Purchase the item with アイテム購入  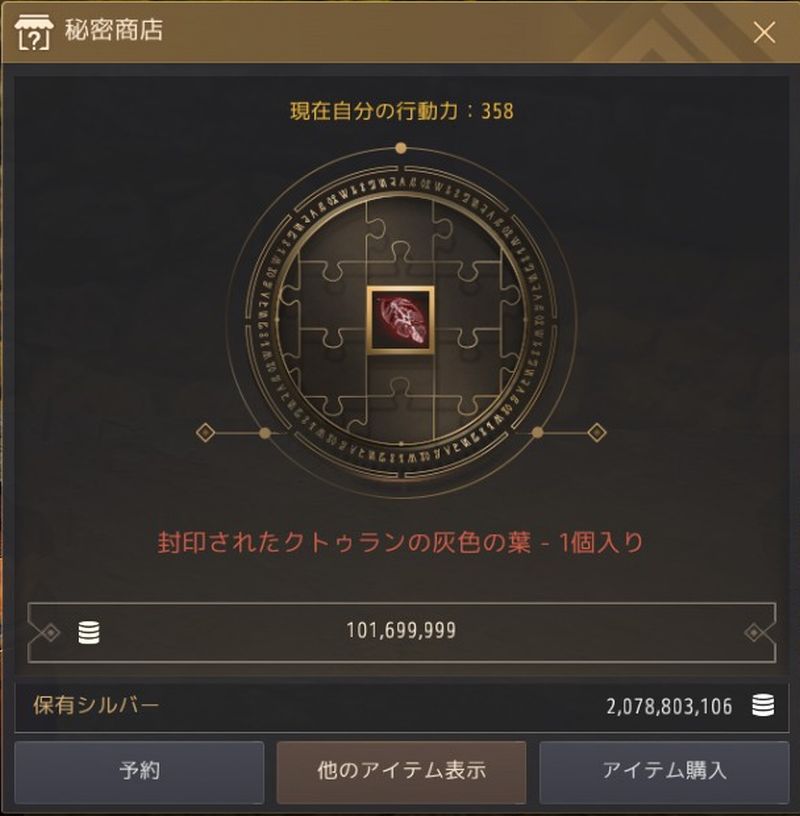click(664, 772)
